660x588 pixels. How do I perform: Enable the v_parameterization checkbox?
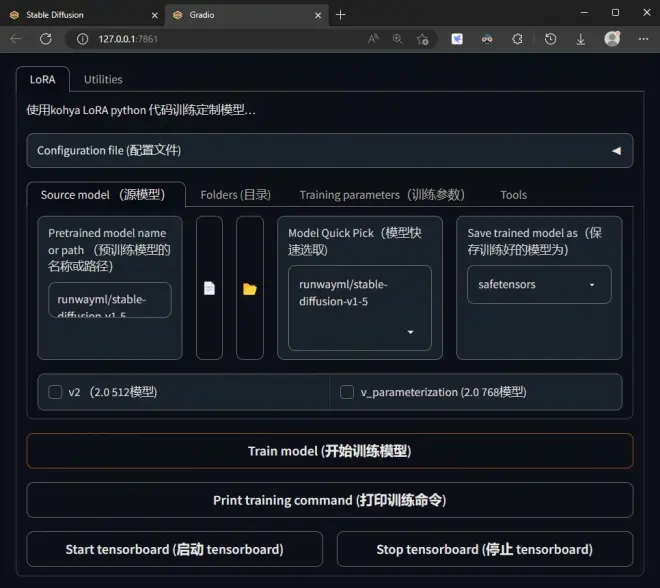[x=347, y=392]
